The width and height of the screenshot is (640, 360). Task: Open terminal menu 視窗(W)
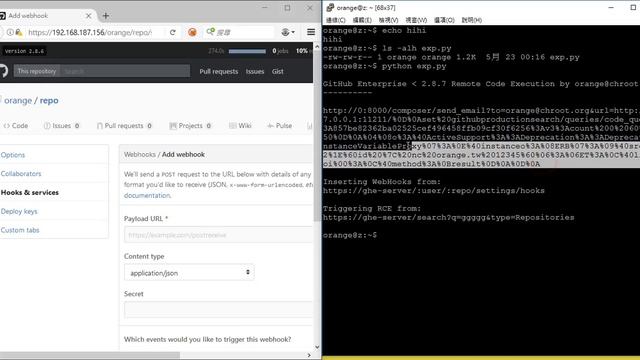416,20
